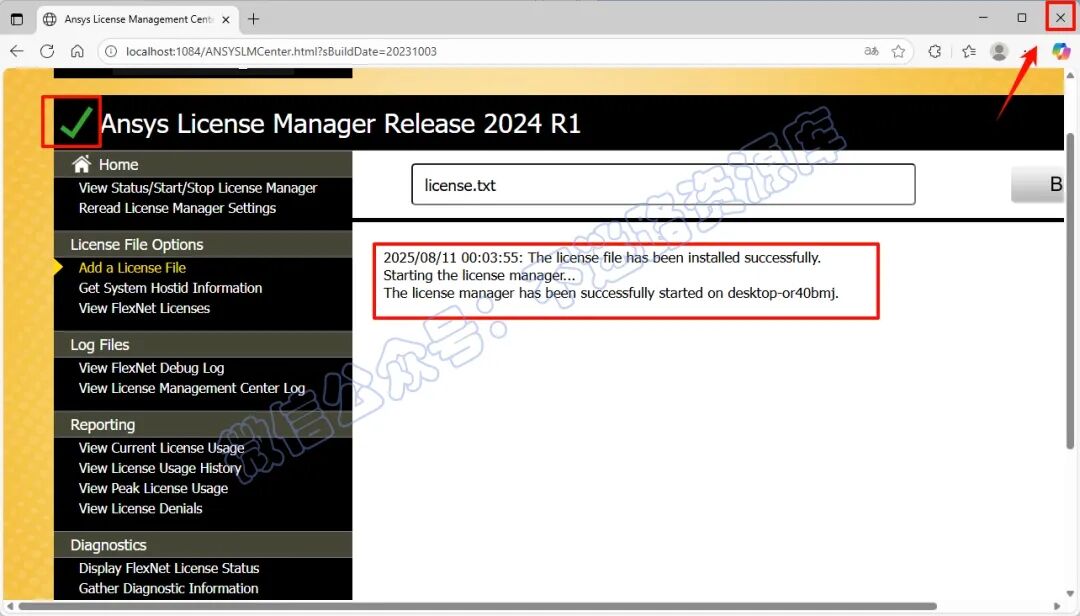Select Add a License File

pyautogui.click(x=132, y=268)
